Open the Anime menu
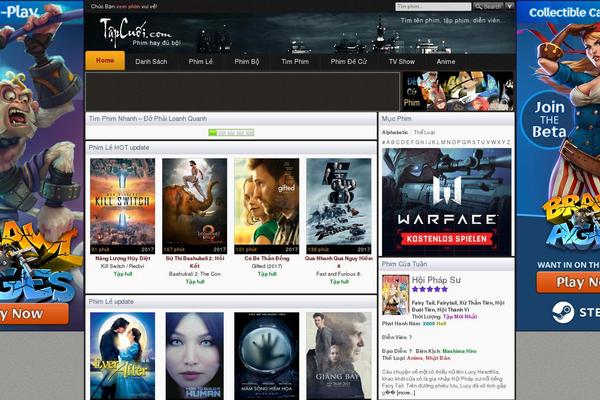Viewport: 600px width, 400px height. [x=446, y=61]
